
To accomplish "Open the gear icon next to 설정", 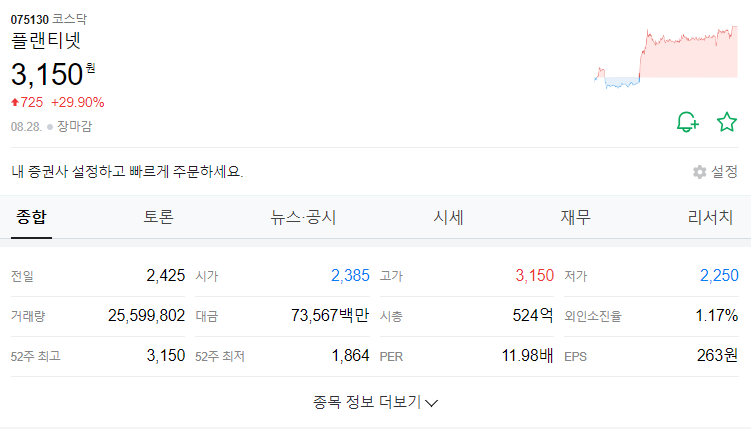I will coord(699,172).
